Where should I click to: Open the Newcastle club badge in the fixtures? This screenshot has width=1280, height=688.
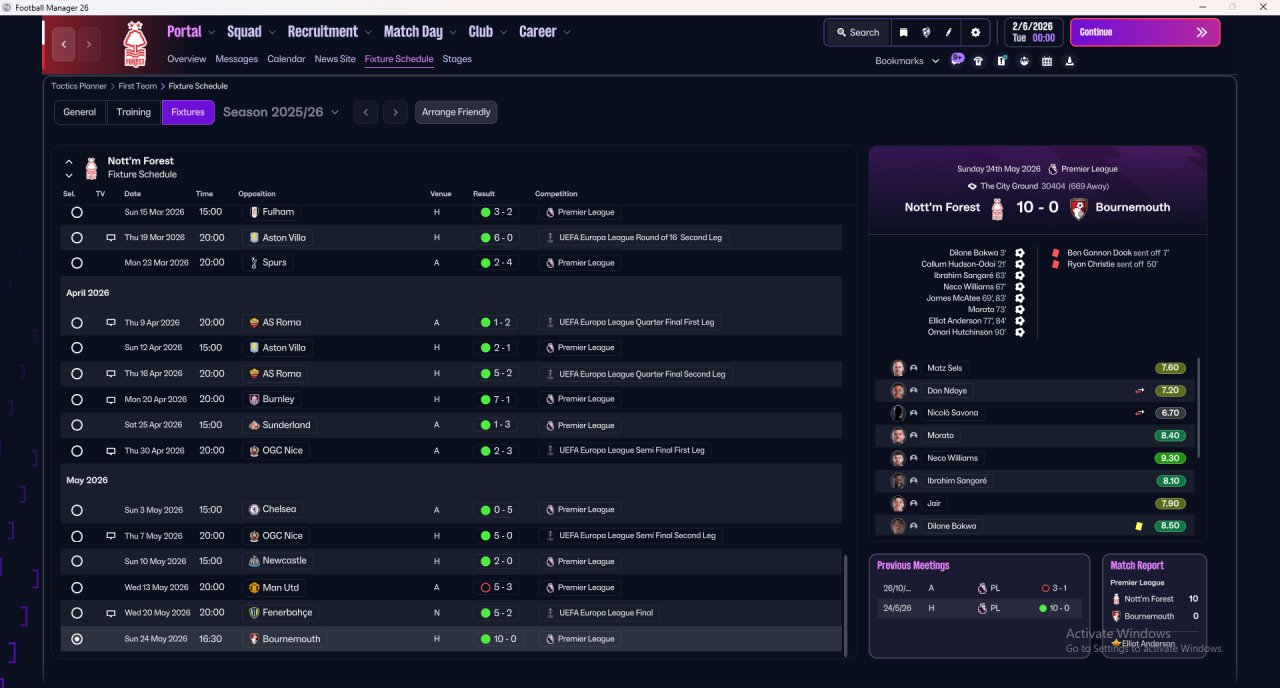[253, 561]
